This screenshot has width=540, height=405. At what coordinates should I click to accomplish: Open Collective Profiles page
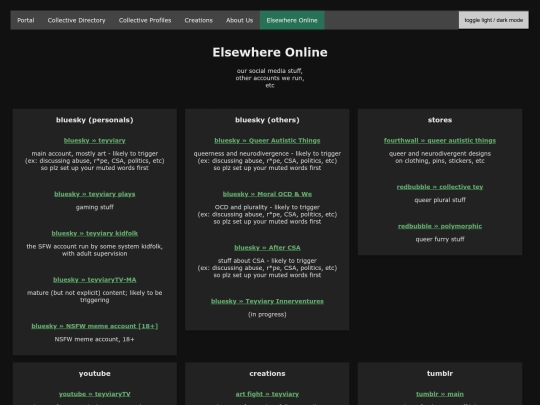pos(145,20)
